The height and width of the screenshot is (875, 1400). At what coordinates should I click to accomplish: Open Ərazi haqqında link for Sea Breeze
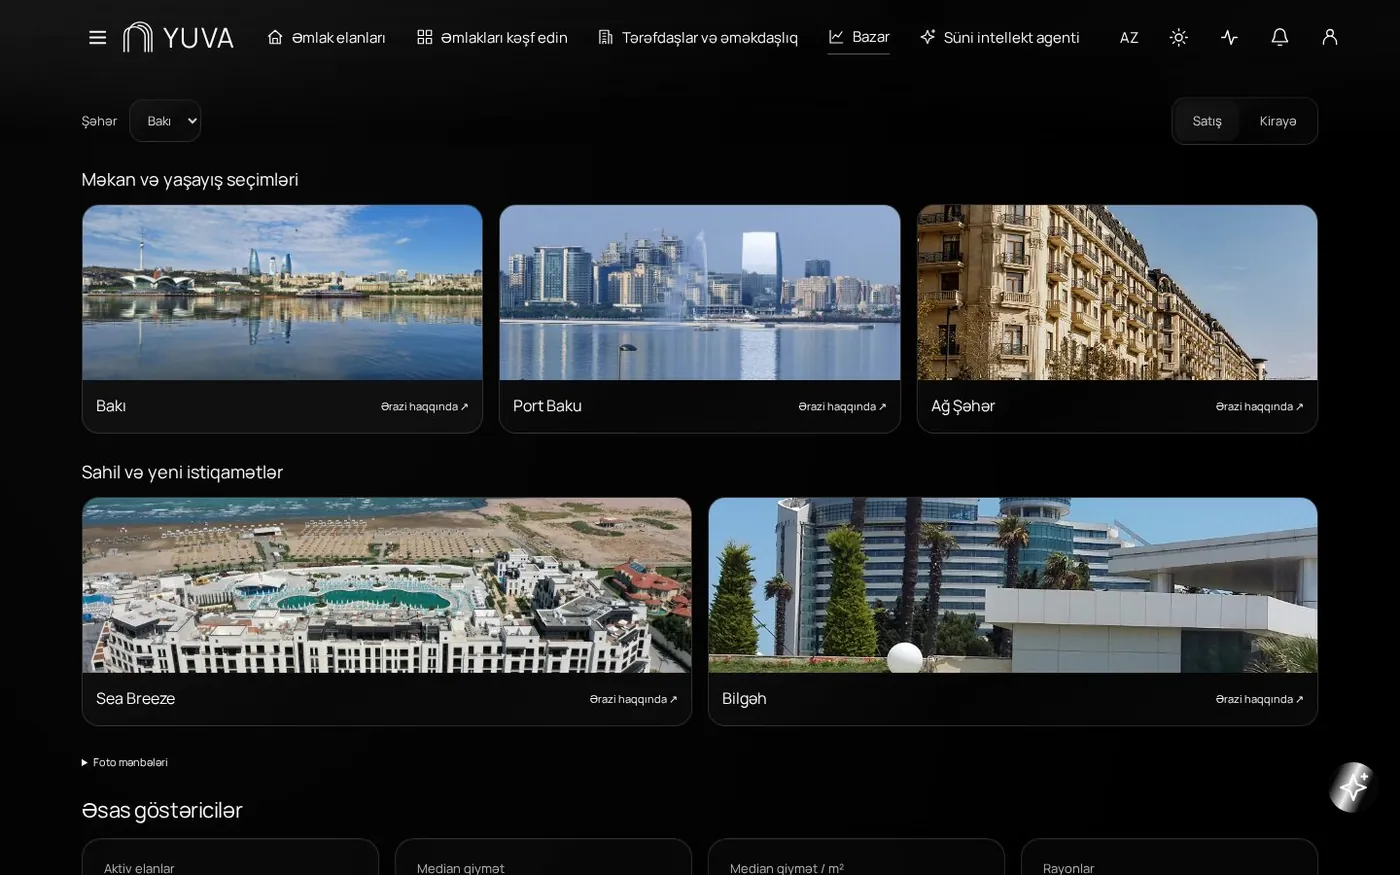tap(633, 699)
